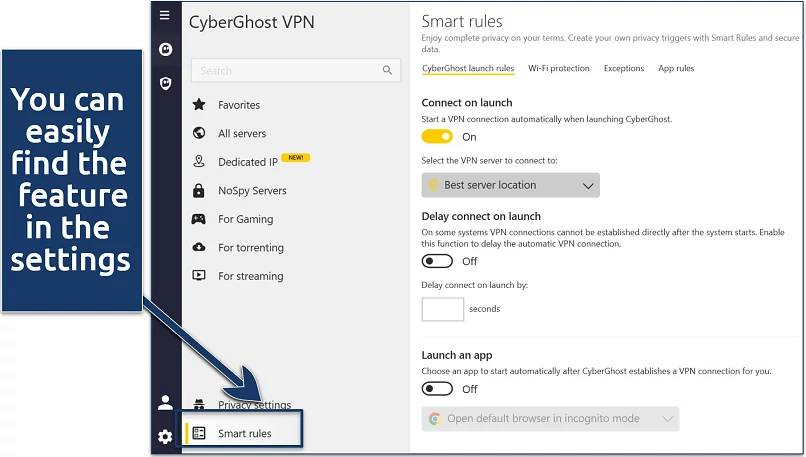Enable Launch an app toggle
This screenshot has width=806, height=457.
click(437, 389)
